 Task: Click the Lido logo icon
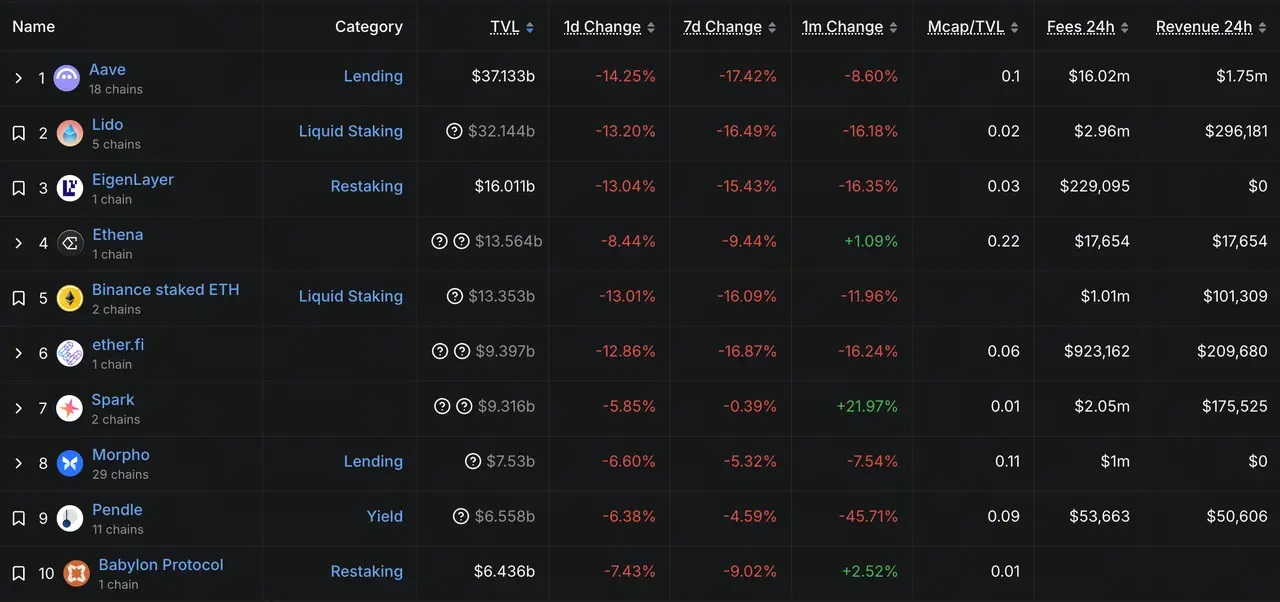pyautogui.click(x=70, y=133)
